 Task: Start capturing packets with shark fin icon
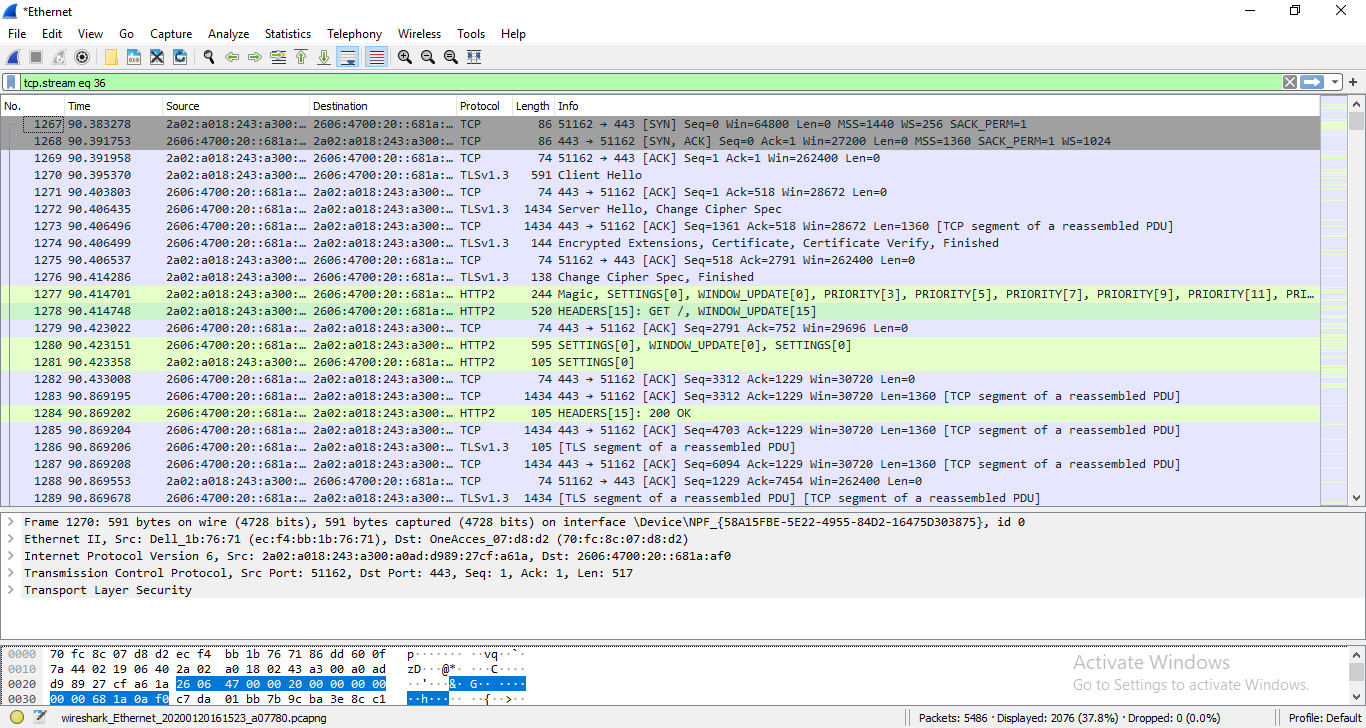pos(13,57)
